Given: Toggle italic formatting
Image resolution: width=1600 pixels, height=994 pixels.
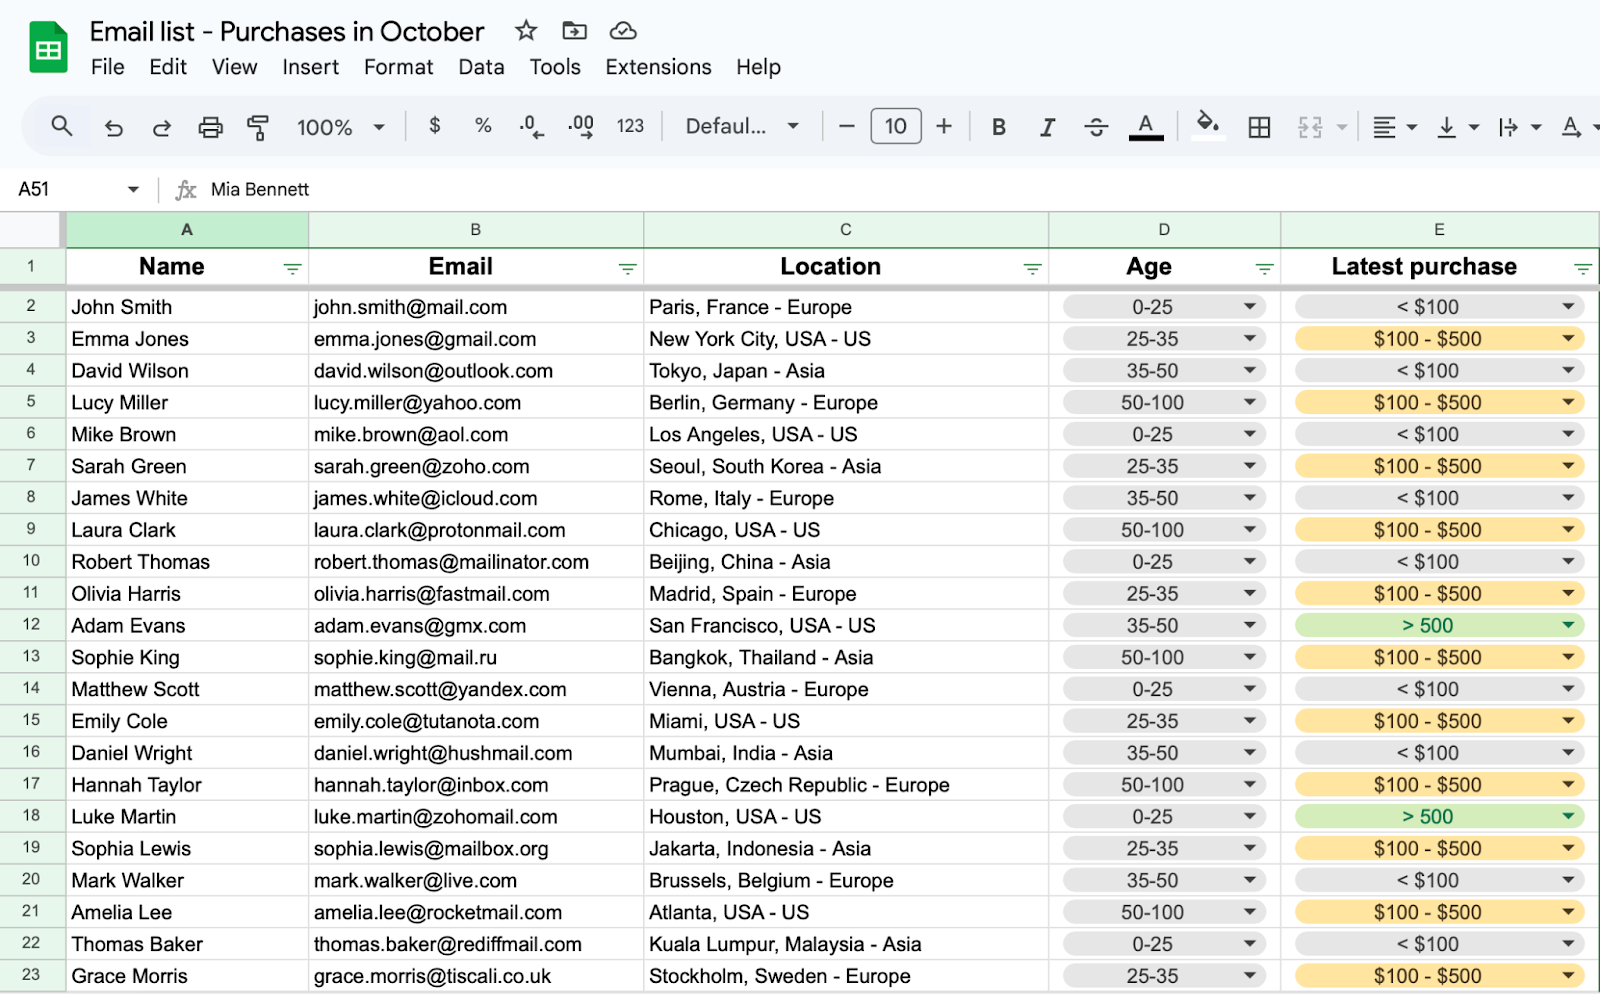Looking at the screenshot, I should tap(1047, 126).
